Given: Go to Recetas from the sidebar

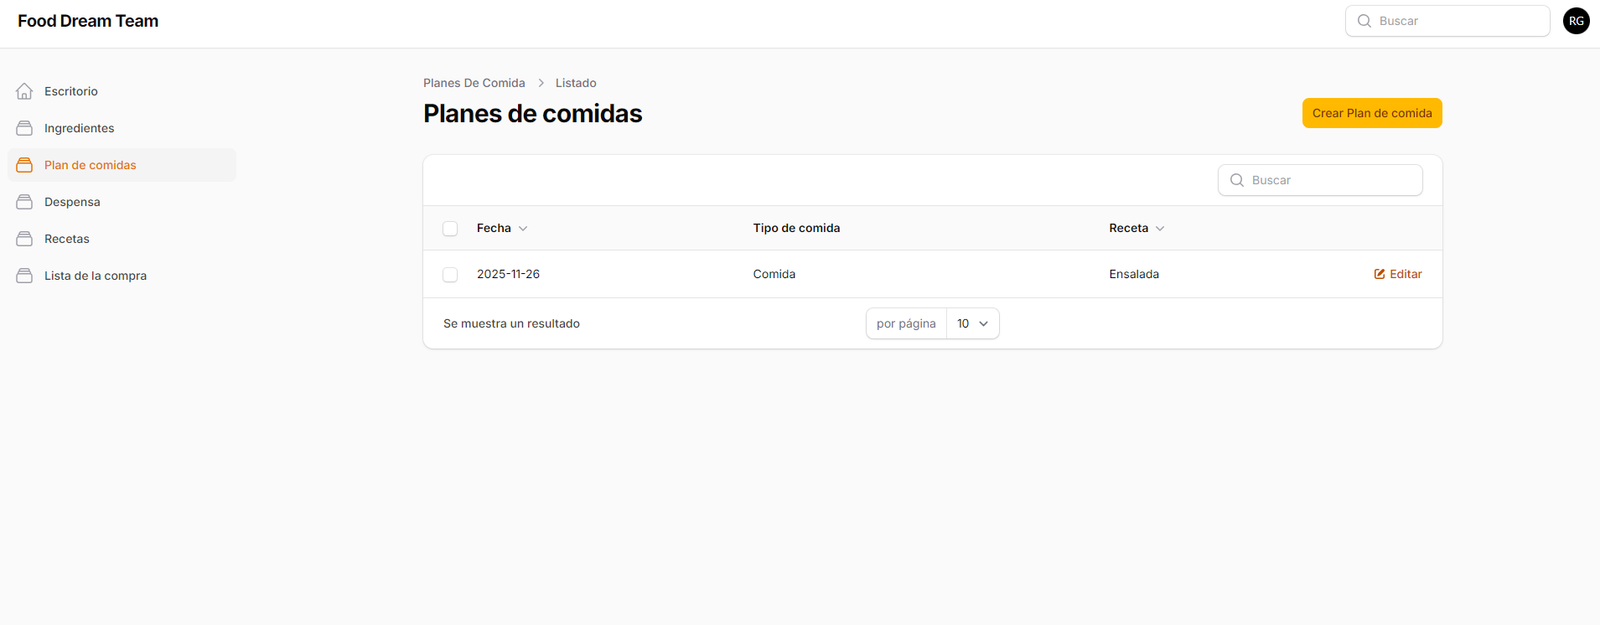Looking at the screenshot, I should click(x=67, y=239).
